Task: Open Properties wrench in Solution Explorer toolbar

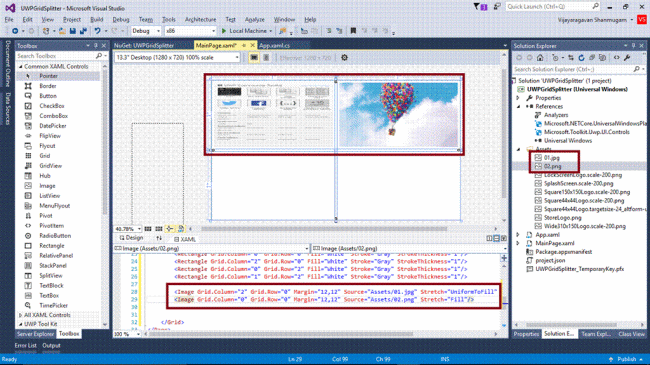Action: pyautogui.click(x=627, y=58)
